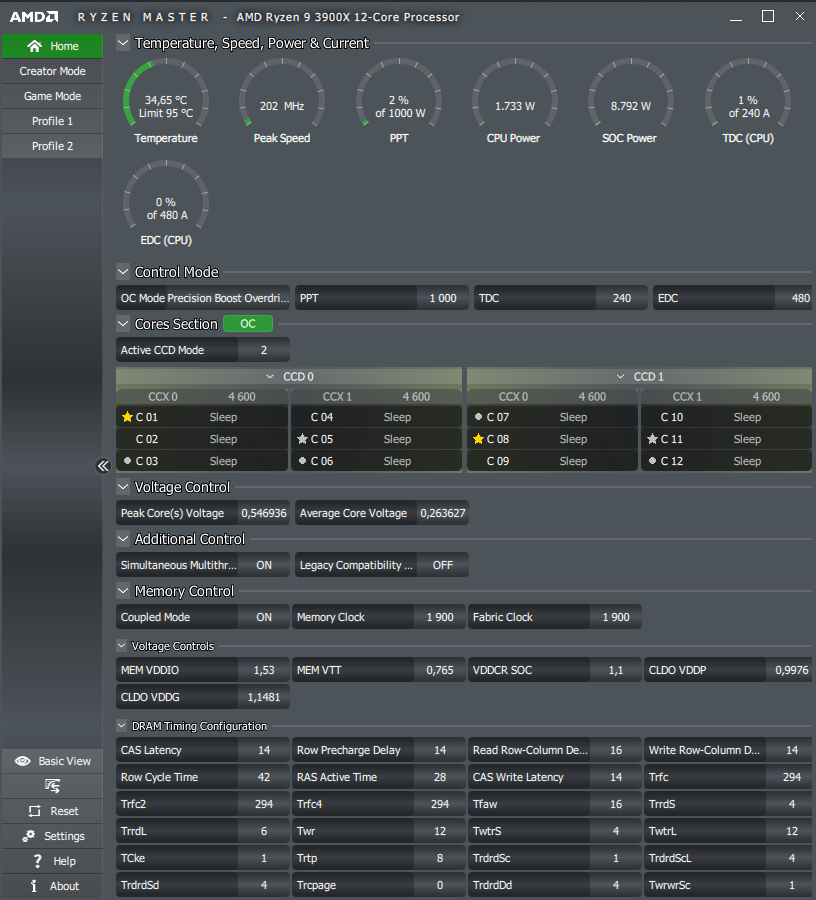Screen dimensions: 816x900
Task: Collapse the Cores Section chevron
Action: pos(123,324)
